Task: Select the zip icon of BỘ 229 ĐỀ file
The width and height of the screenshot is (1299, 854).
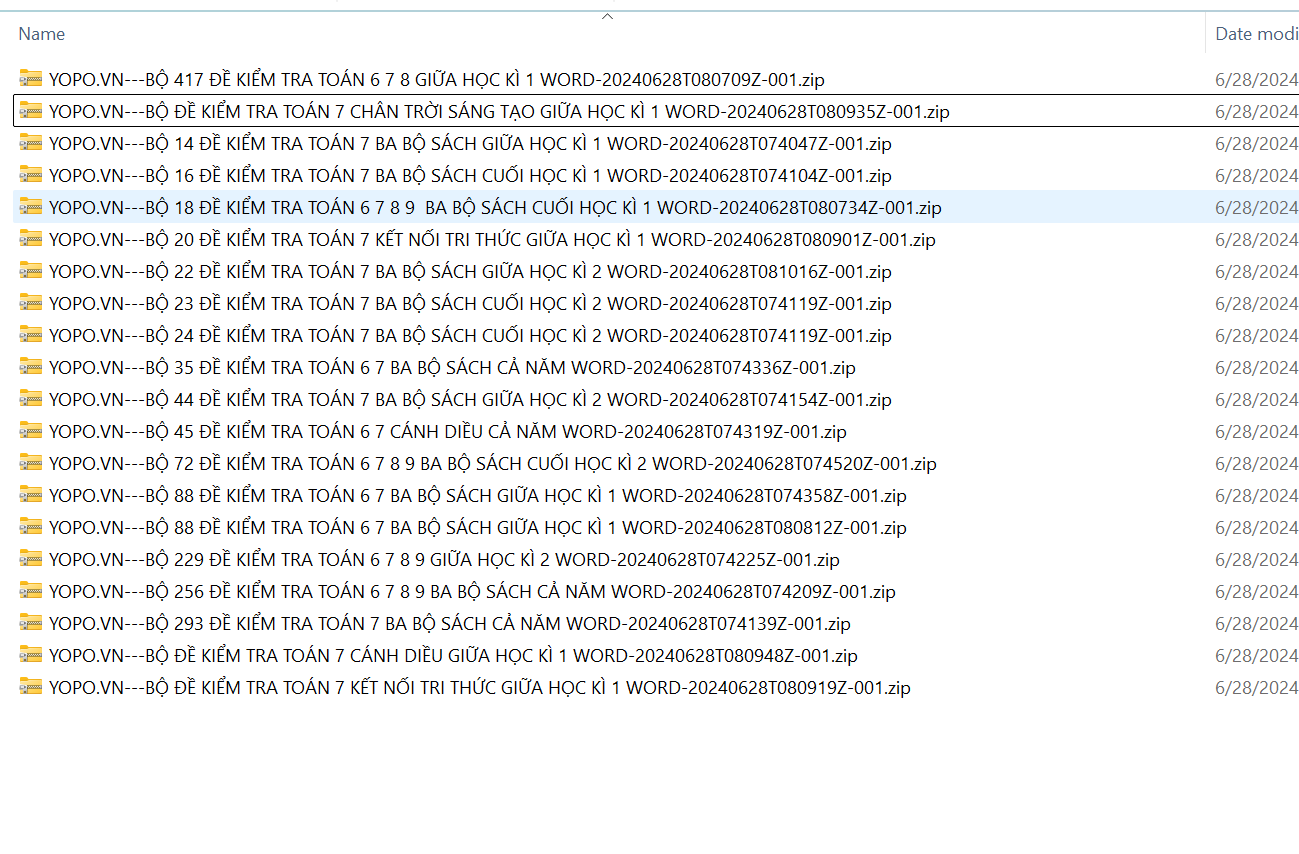Action: tap(31, 559)
